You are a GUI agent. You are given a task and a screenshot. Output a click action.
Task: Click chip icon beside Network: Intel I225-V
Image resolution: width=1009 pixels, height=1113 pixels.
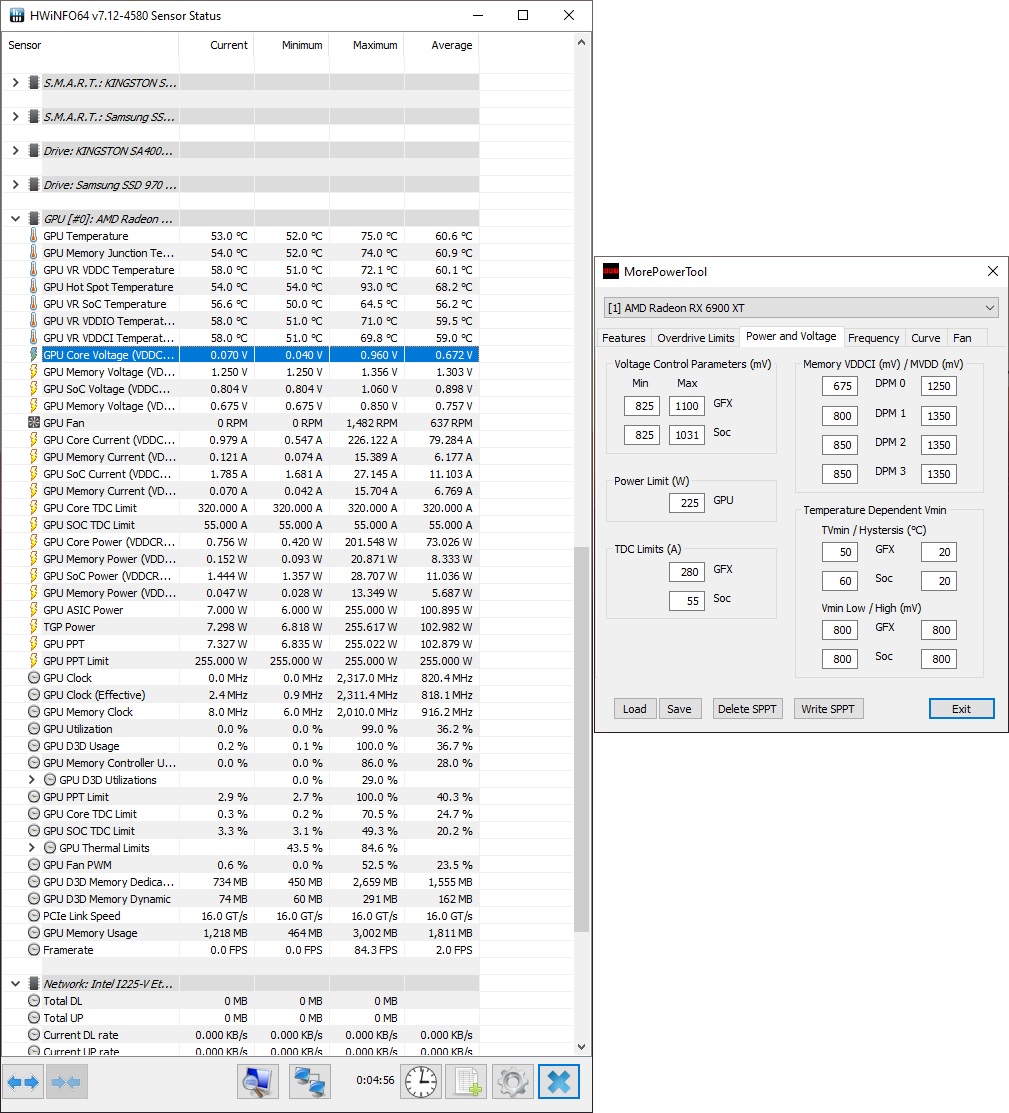tap(33, 984)
